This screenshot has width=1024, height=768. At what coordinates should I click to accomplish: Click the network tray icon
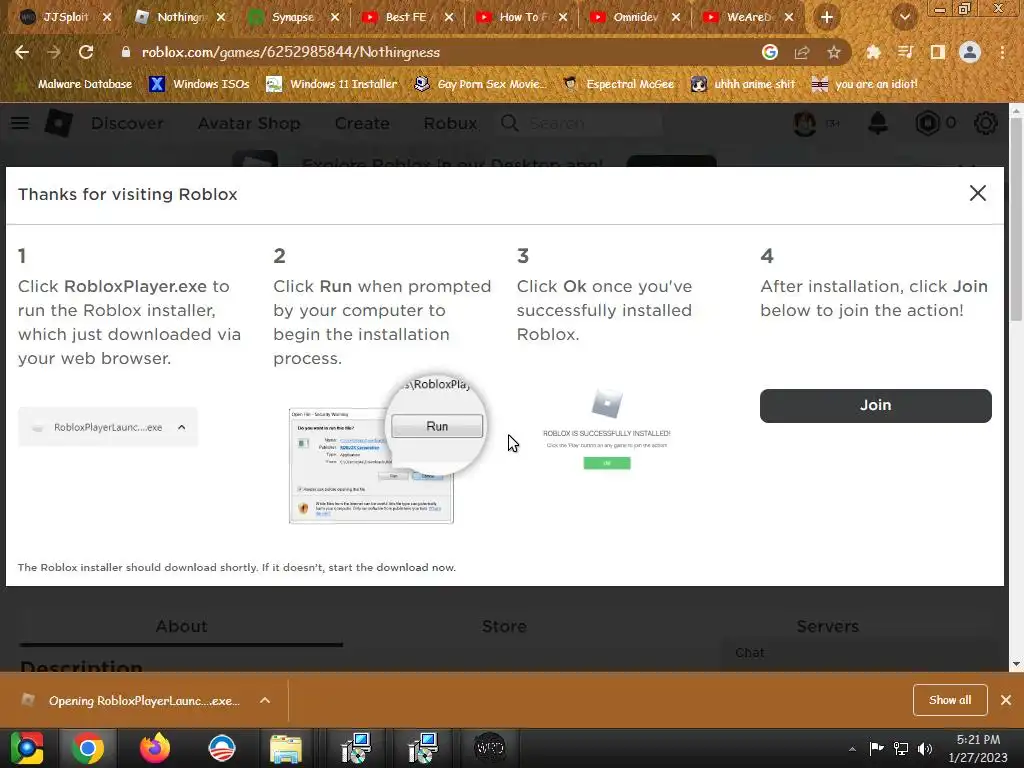tap(901, 748)
